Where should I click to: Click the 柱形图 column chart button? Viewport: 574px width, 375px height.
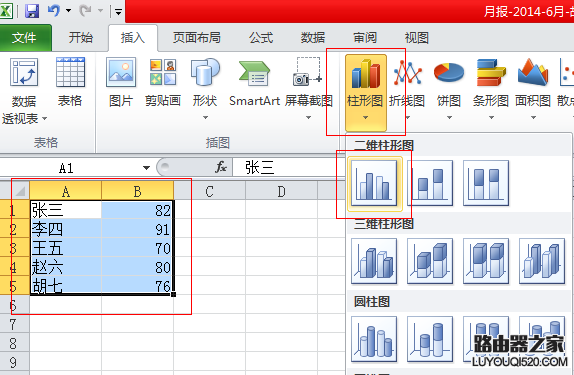(x=366, y=93)
